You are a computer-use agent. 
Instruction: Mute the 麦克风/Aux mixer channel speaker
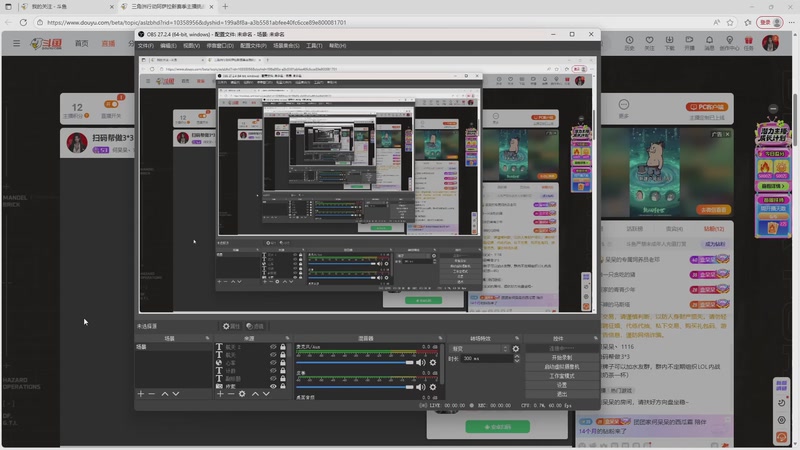(420, 362)
